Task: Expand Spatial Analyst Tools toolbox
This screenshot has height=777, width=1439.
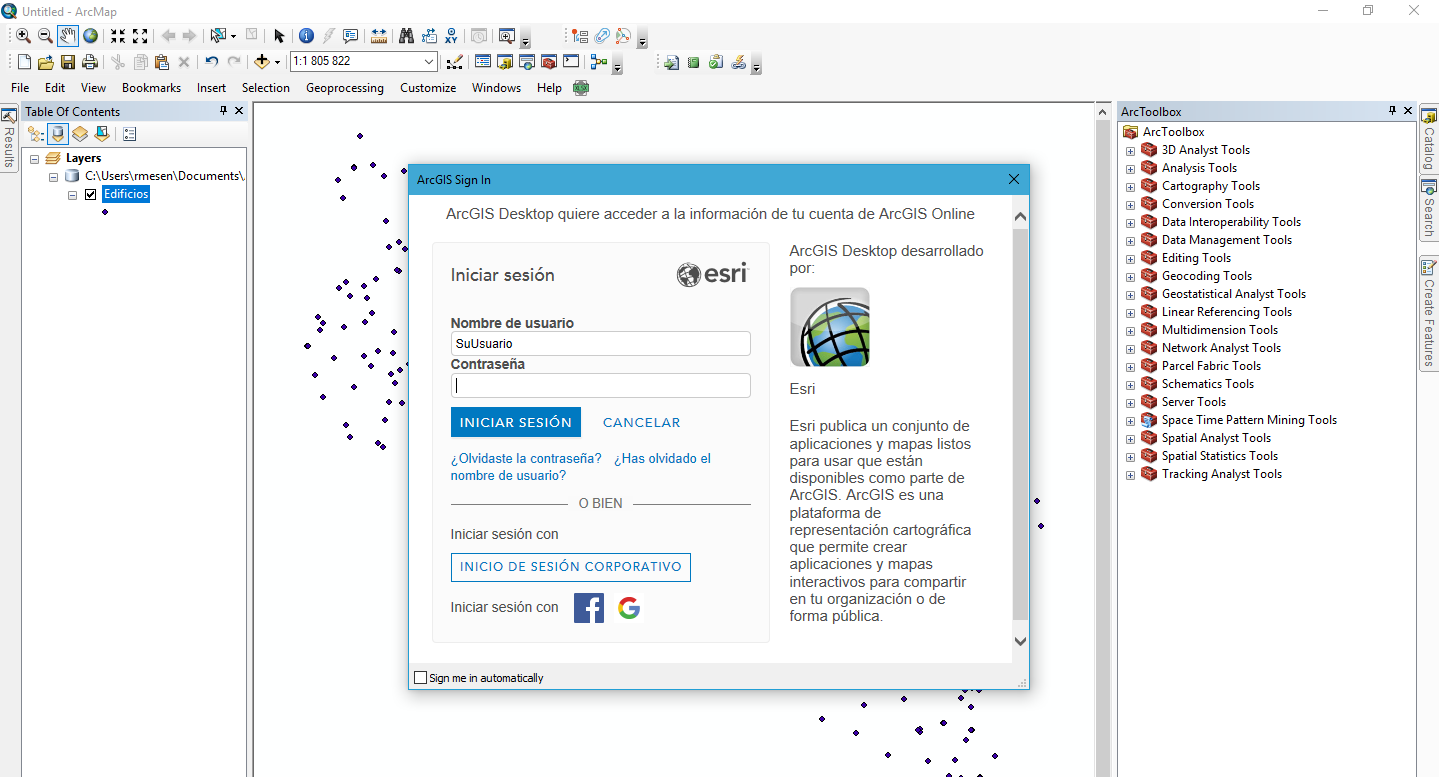Action: point(1131,439)
